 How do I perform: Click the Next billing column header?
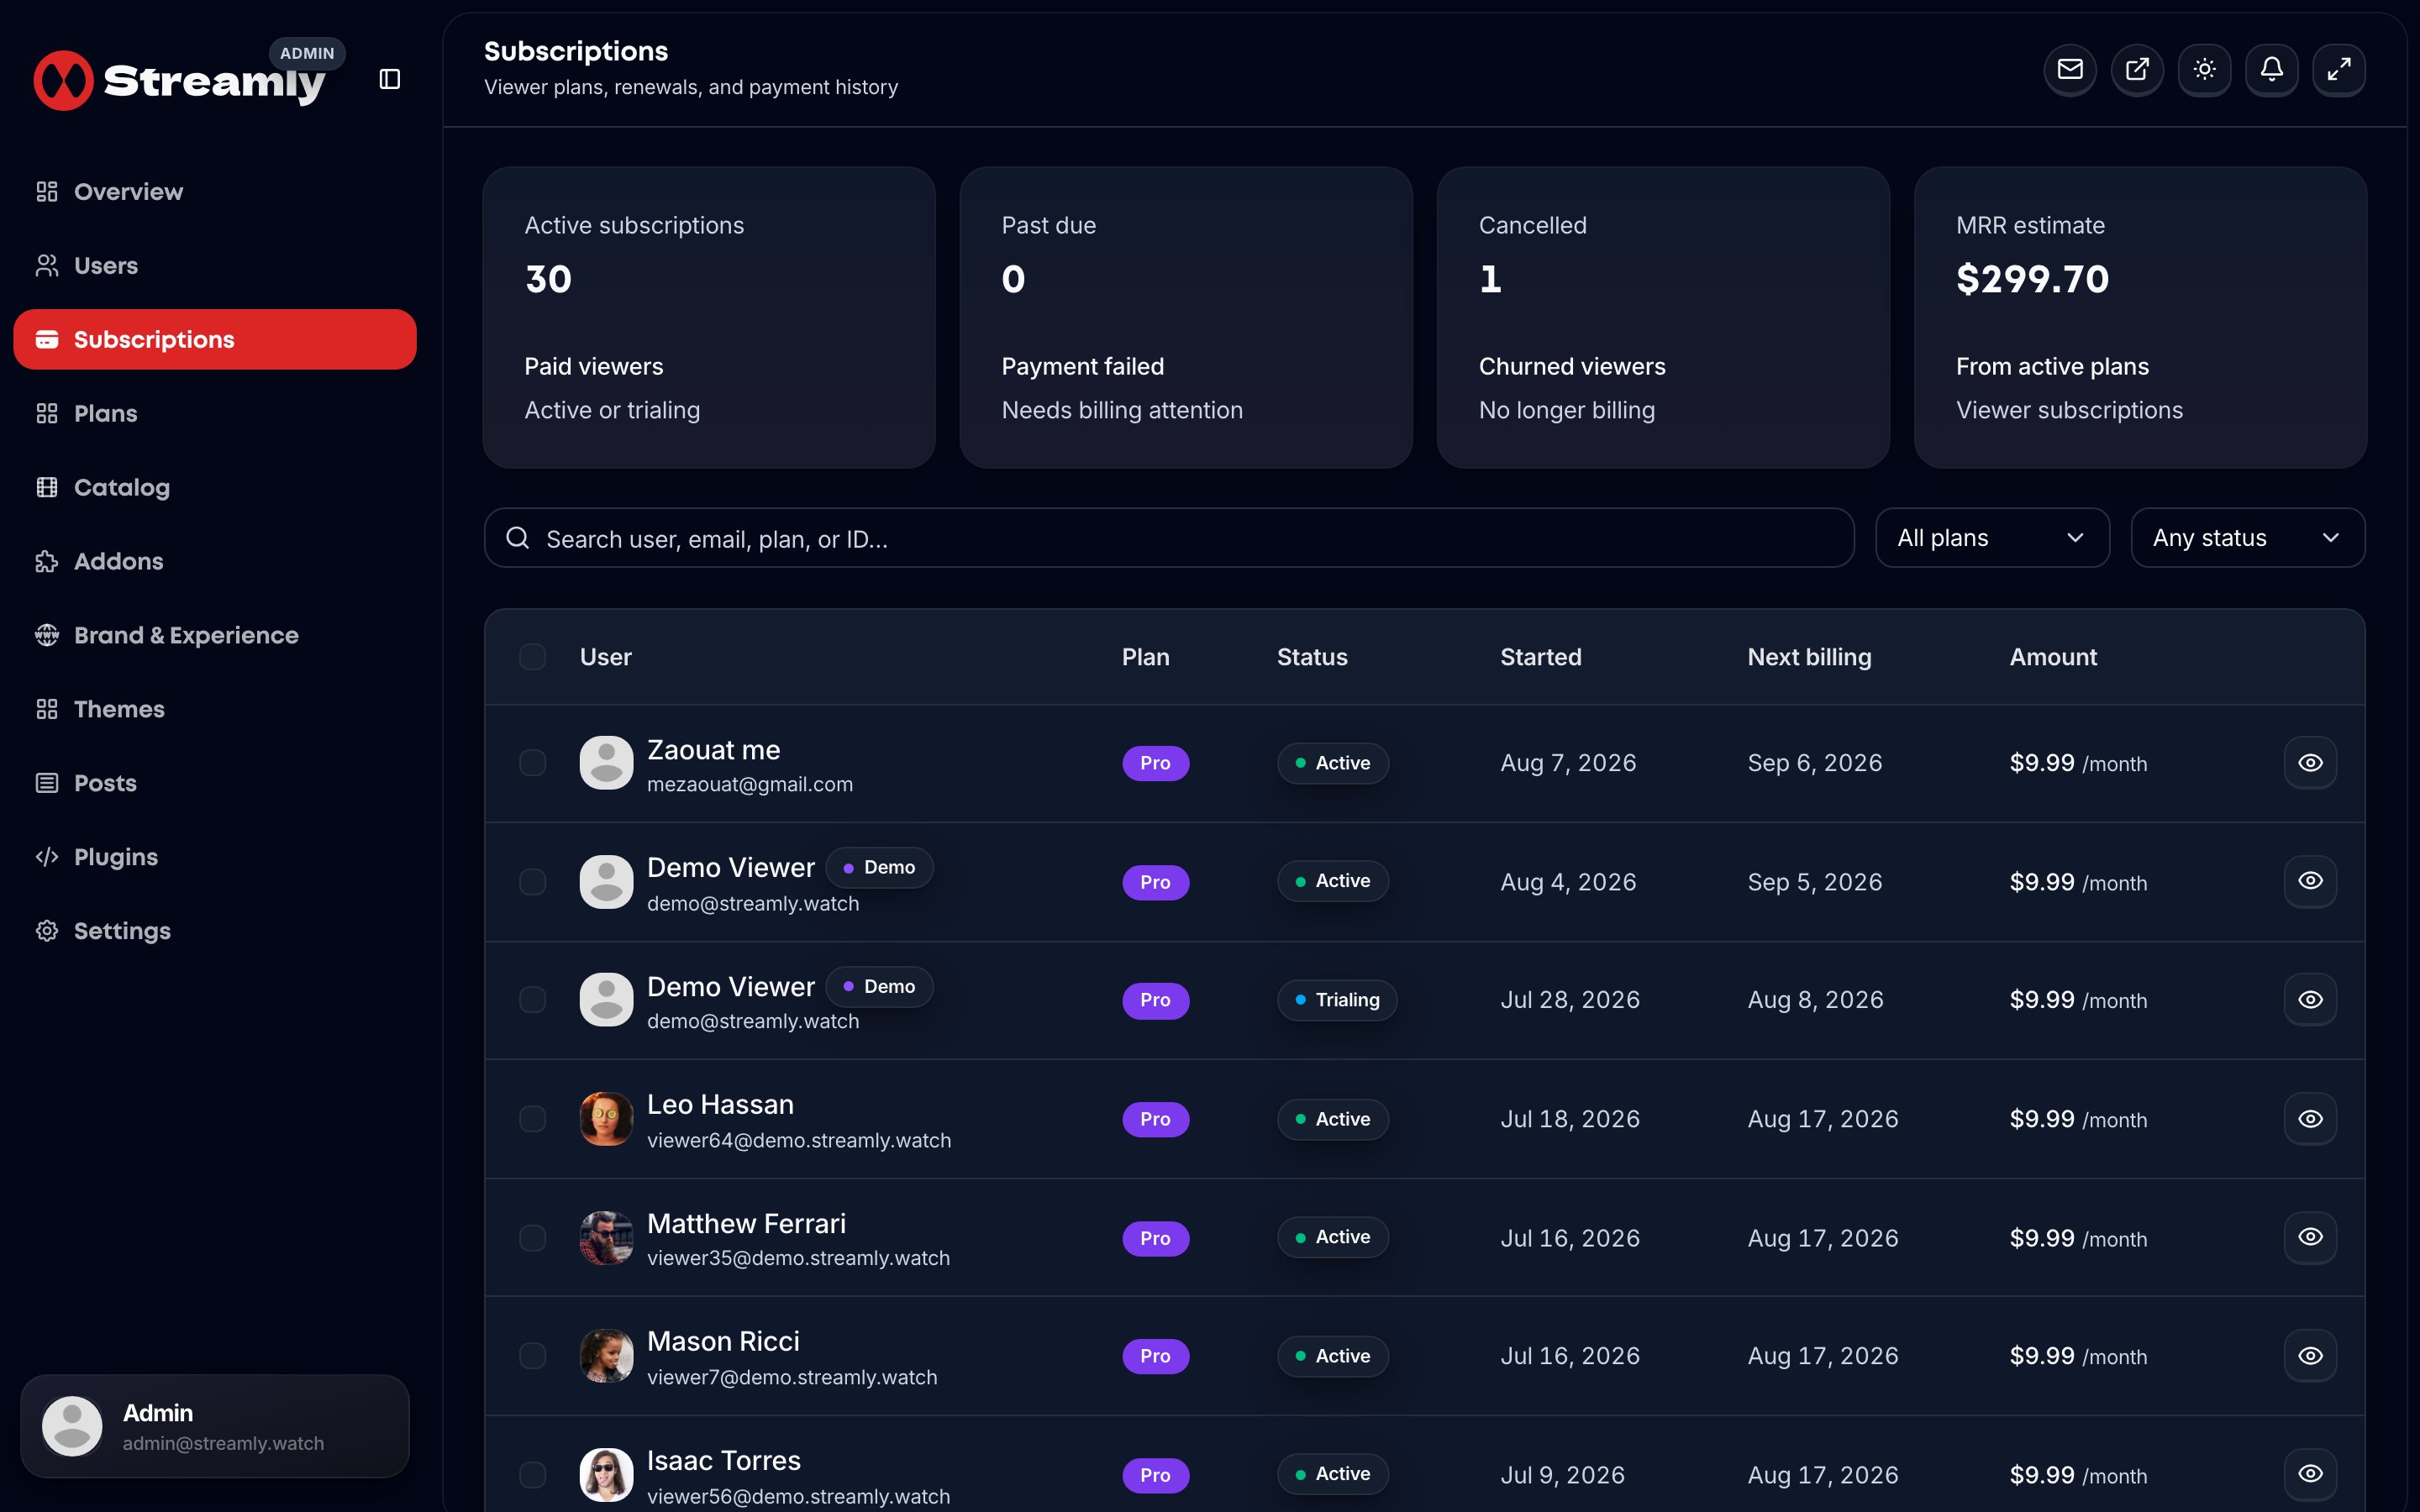click(1809, 657)
